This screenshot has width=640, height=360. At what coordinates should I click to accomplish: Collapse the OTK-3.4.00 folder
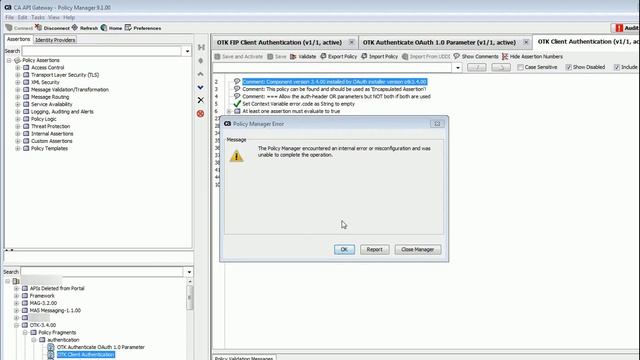(16, 325)
